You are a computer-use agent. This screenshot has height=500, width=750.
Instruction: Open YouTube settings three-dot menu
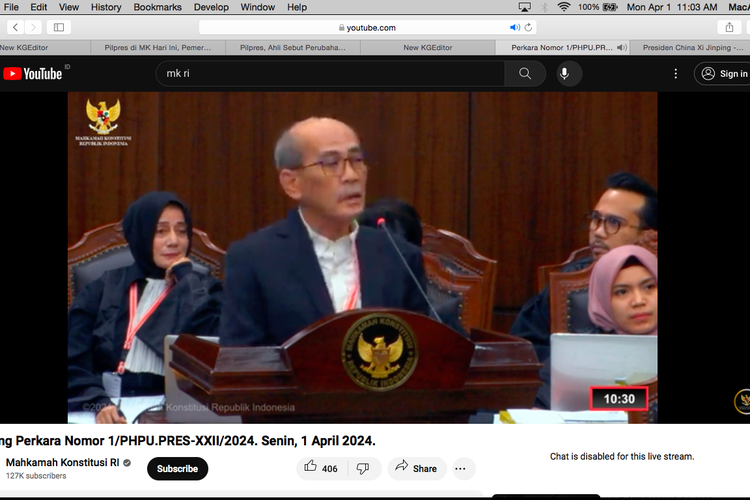675,73
